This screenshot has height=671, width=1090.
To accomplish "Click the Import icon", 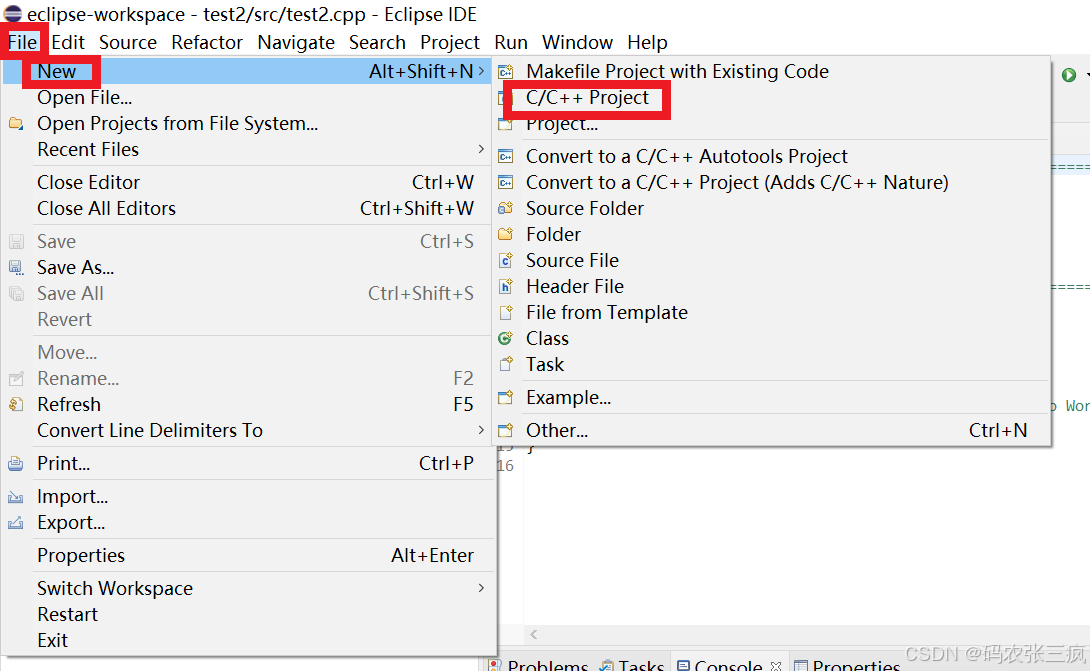I will [x=16, y=496].
